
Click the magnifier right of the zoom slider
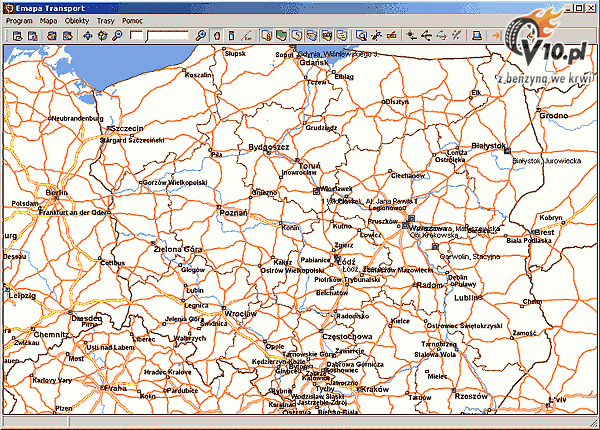pyautogui.click(x=201, y=36)
